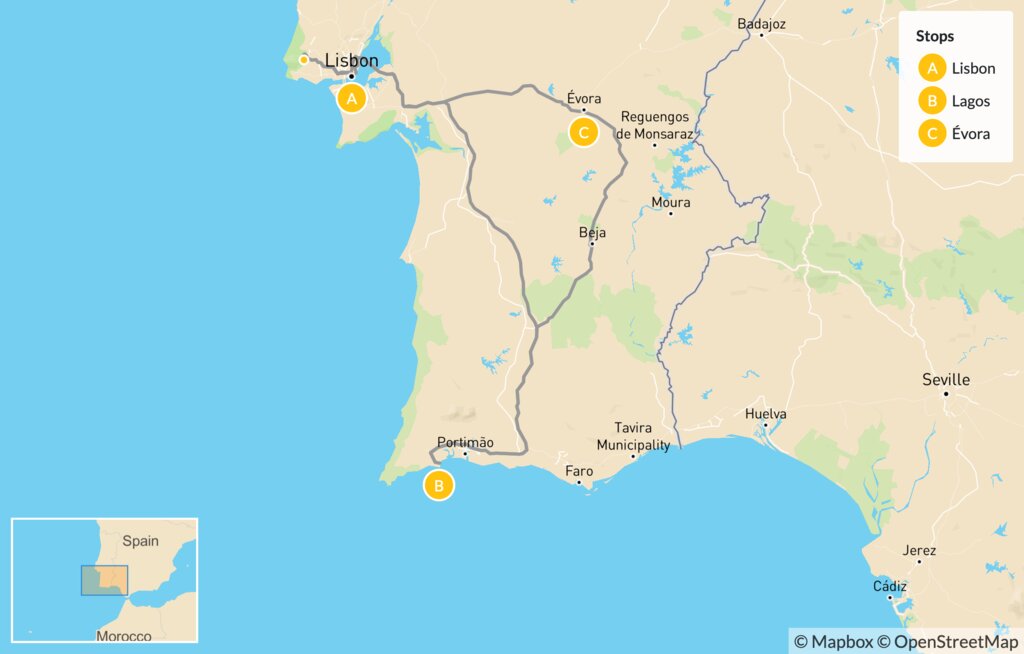Click the Portimão city label
1024x654 pixels.
465,442
